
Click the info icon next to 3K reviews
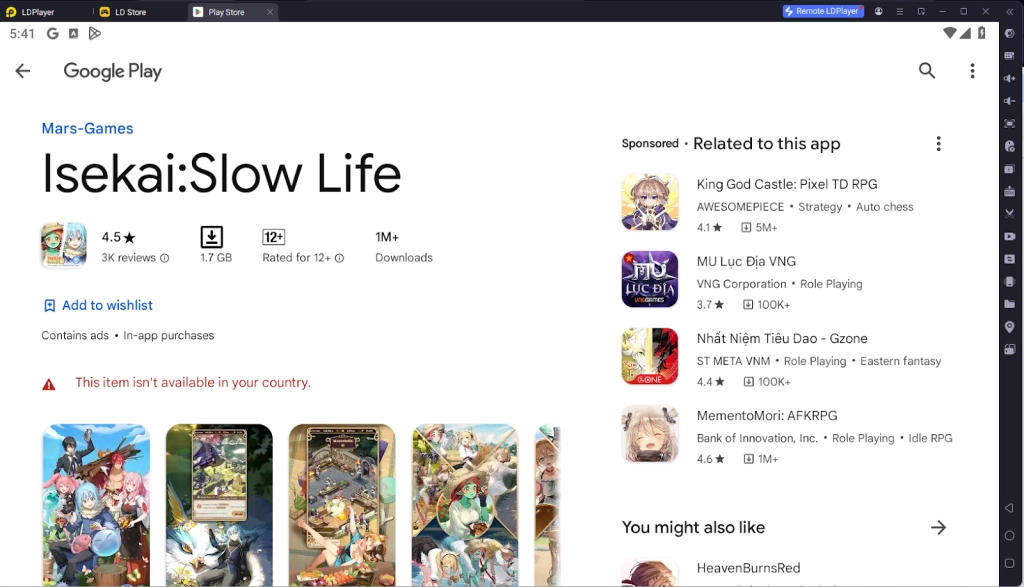click(x=165, y=258)
